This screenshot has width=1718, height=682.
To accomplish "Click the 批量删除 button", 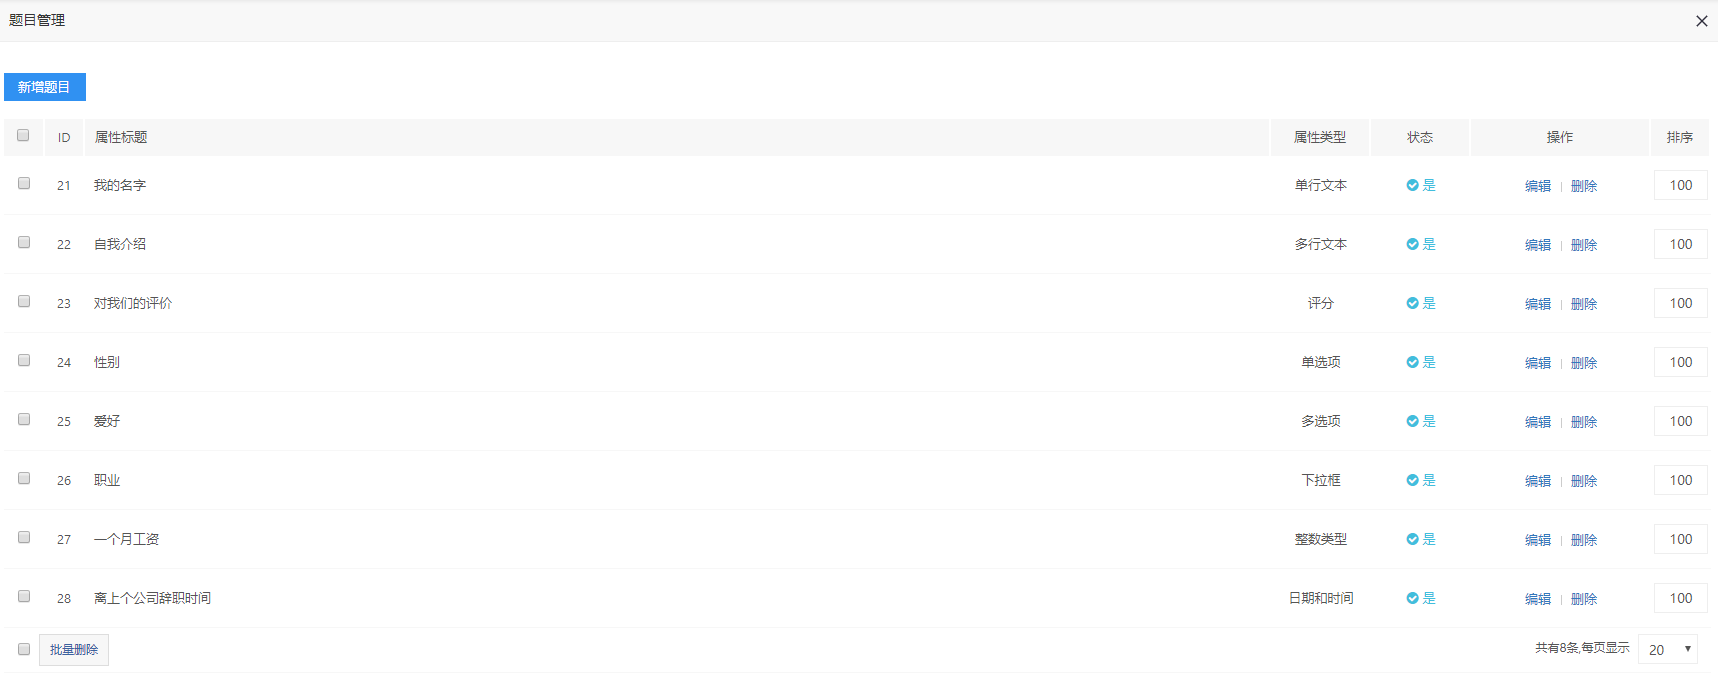I will click(74, 650).
